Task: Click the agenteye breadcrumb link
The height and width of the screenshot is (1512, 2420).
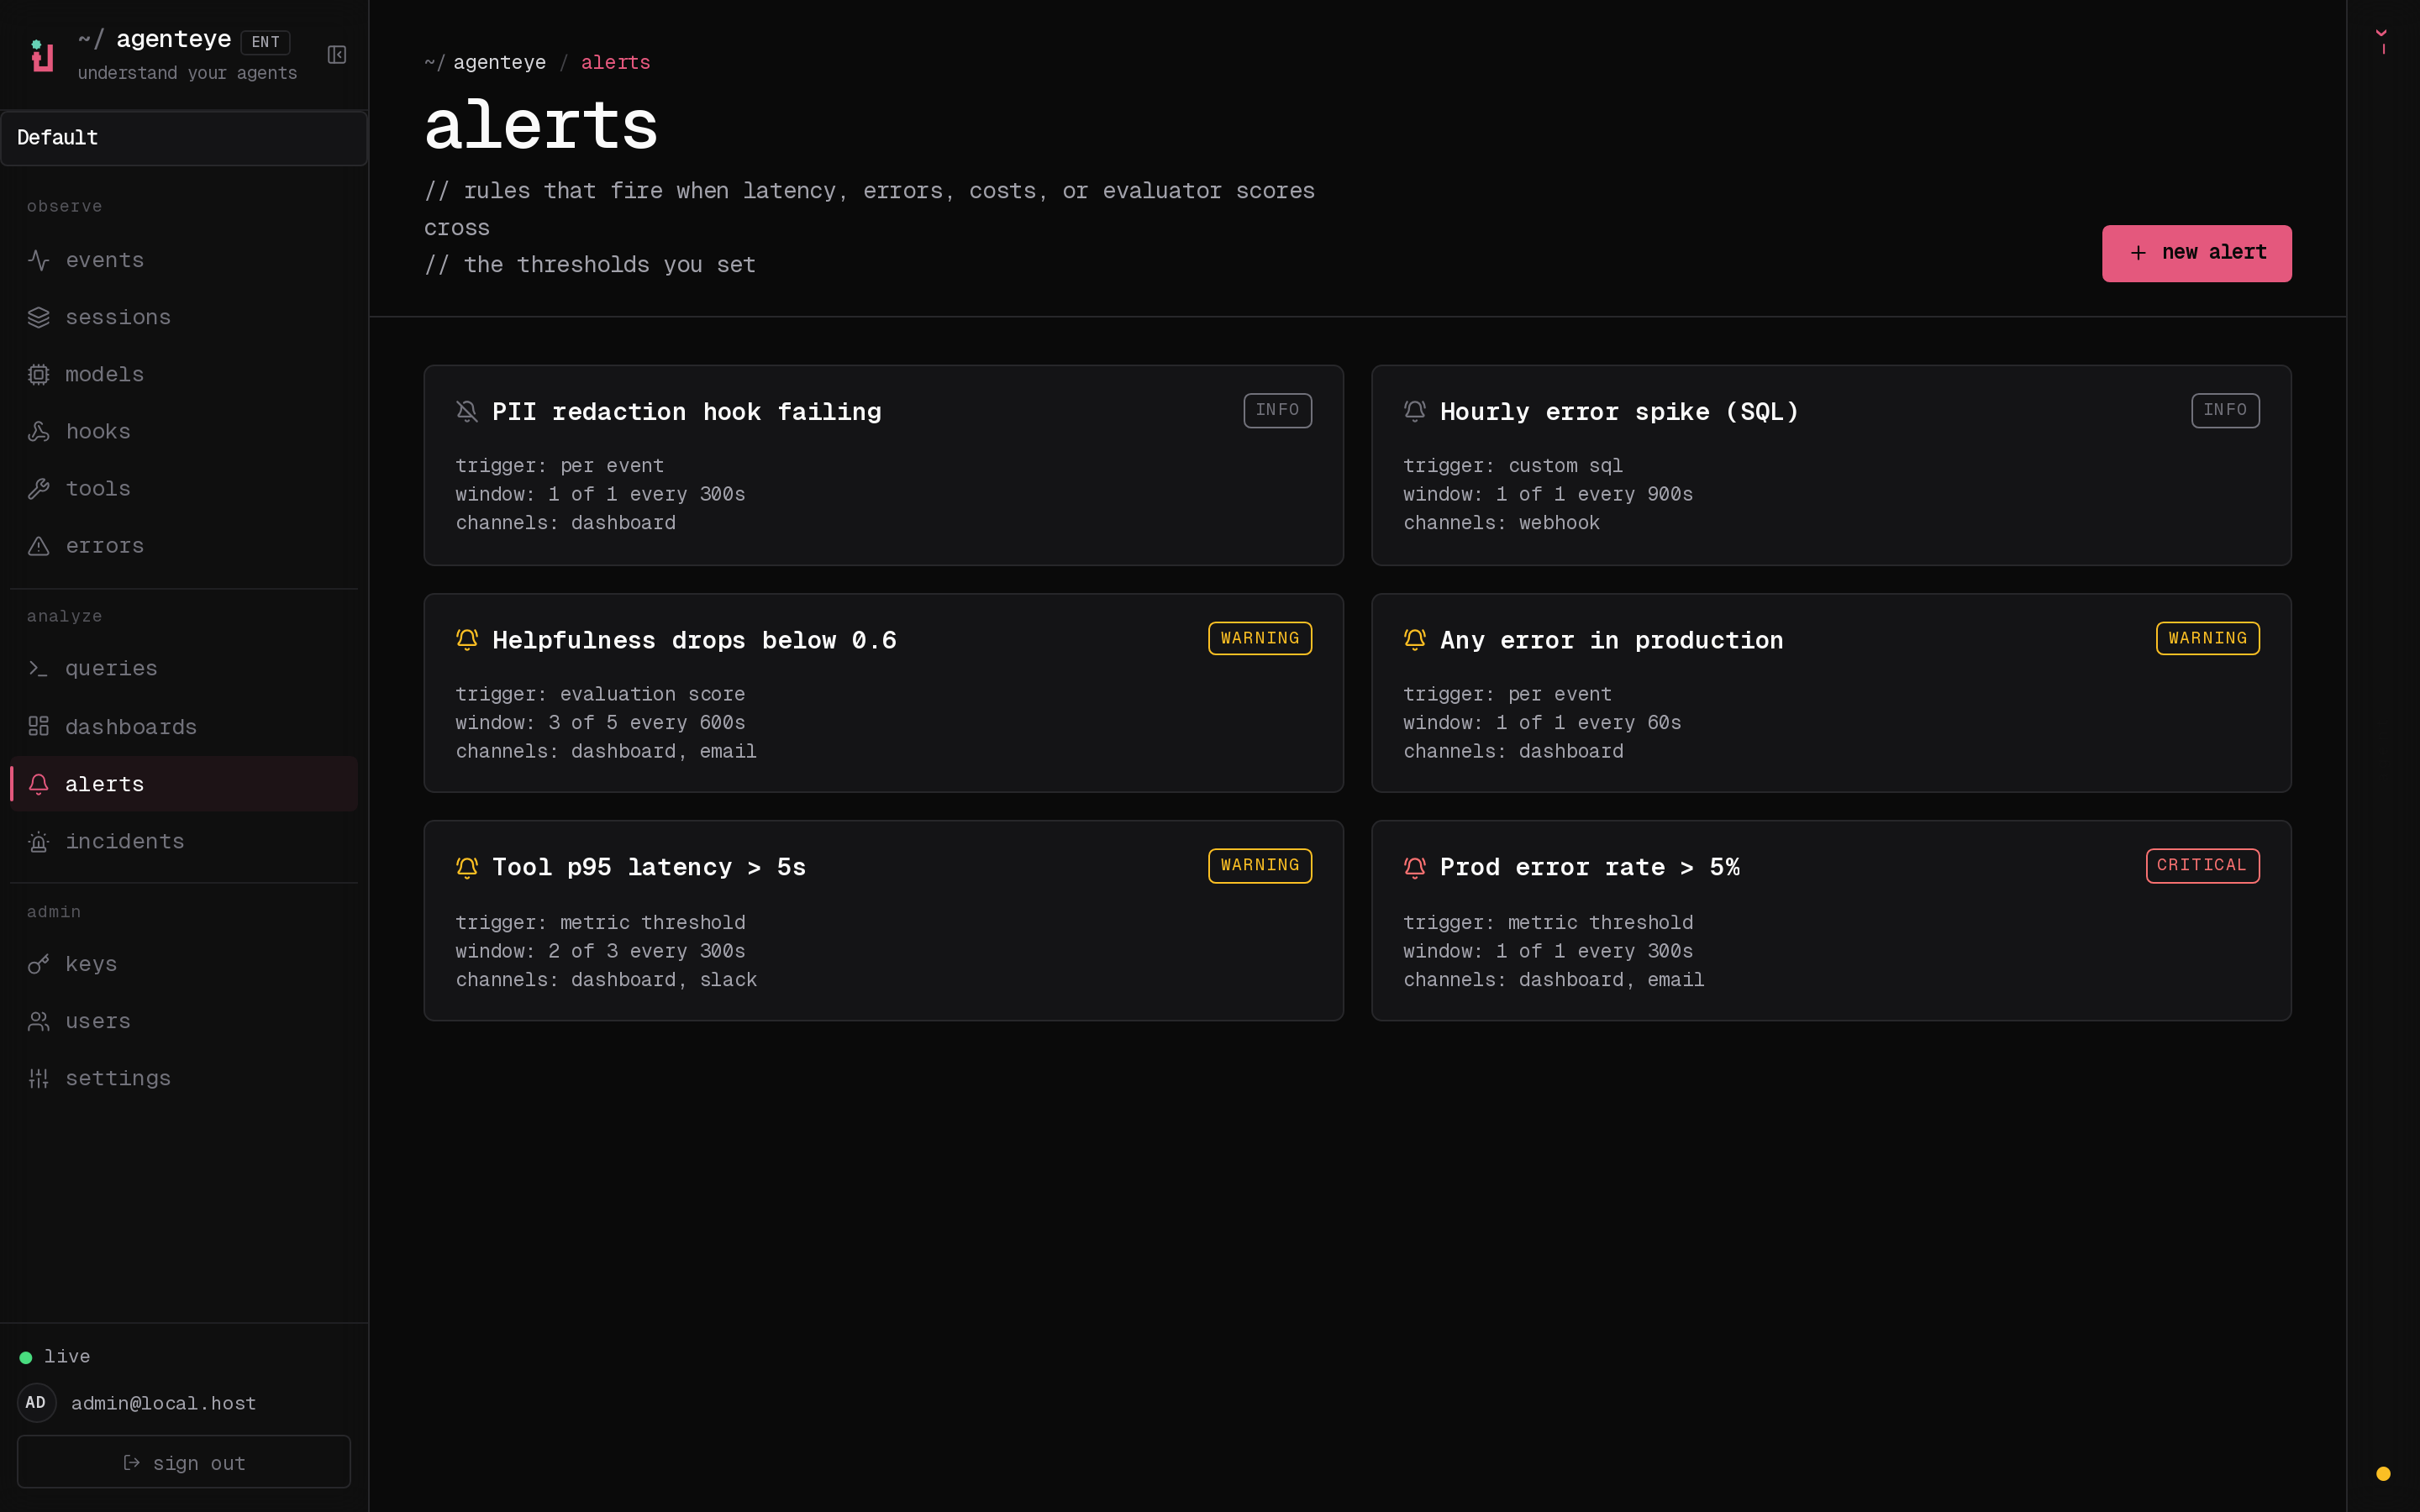Action: tap(499, 62)
